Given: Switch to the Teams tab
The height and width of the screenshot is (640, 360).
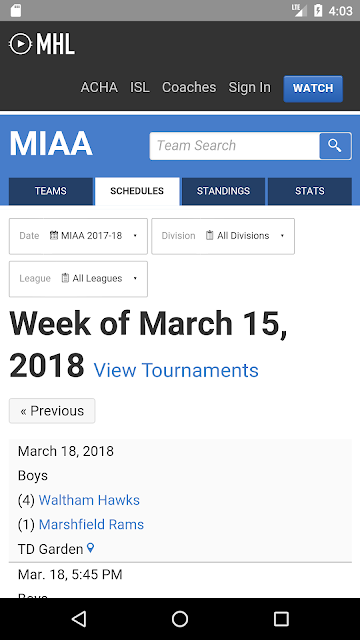Looking at the screenshot, I should [51, 191].
